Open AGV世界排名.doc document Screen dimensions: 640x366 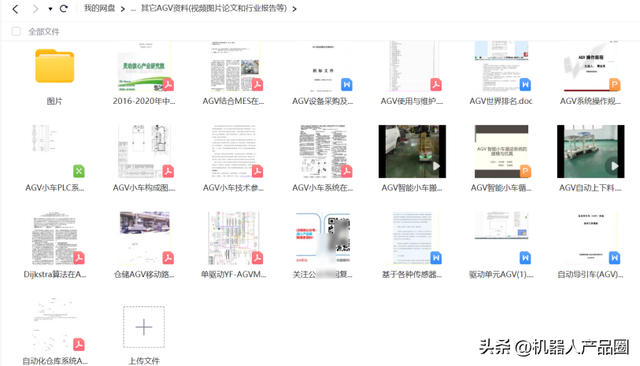[502, 66]
